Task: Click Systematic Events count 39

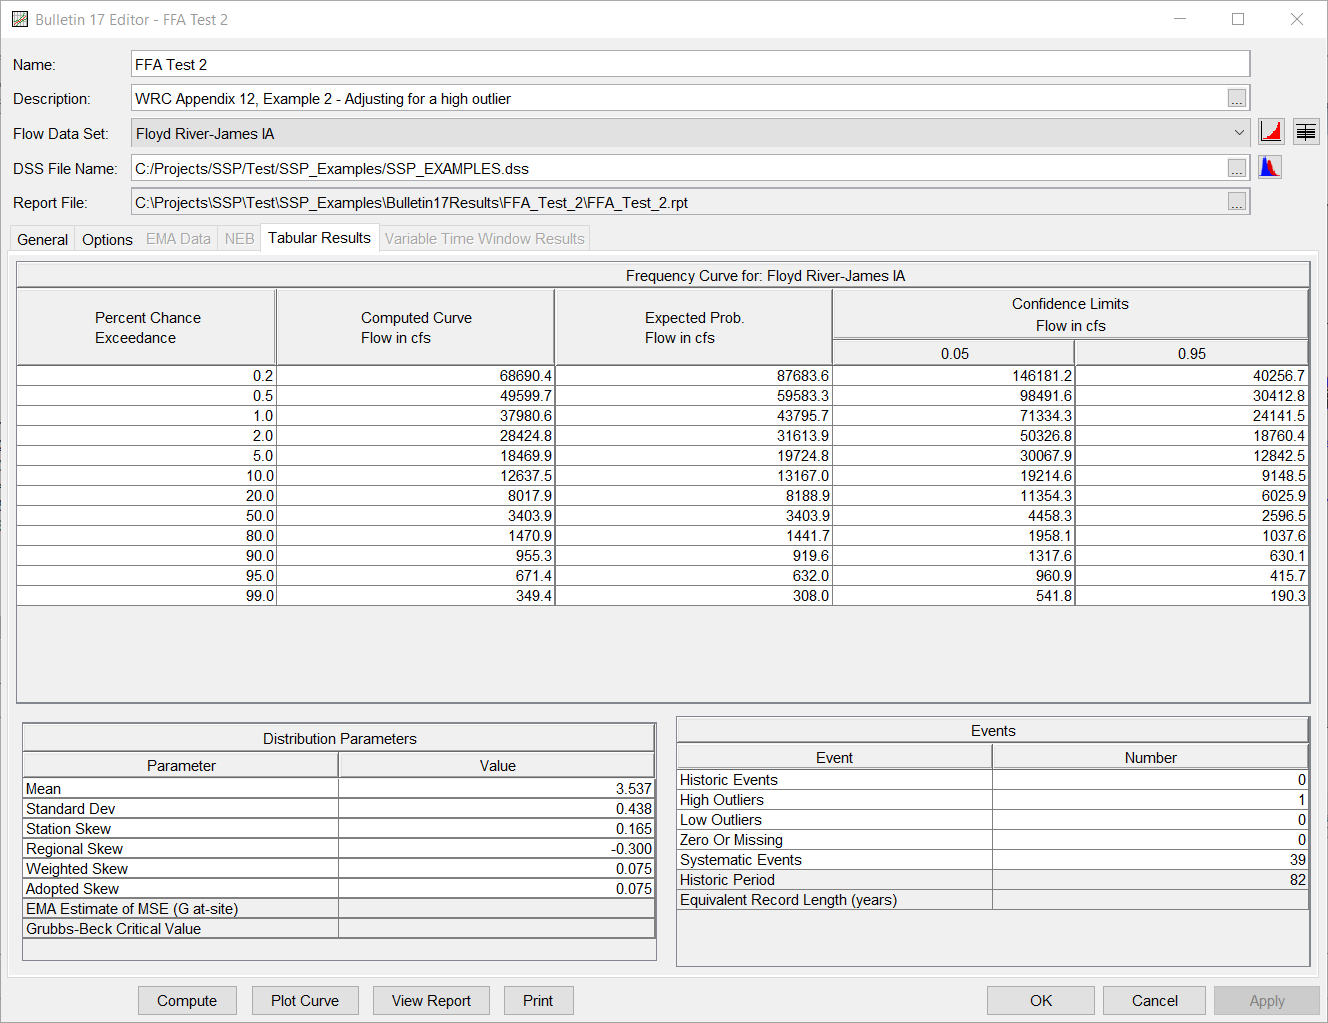Action: click(1150, 860)
